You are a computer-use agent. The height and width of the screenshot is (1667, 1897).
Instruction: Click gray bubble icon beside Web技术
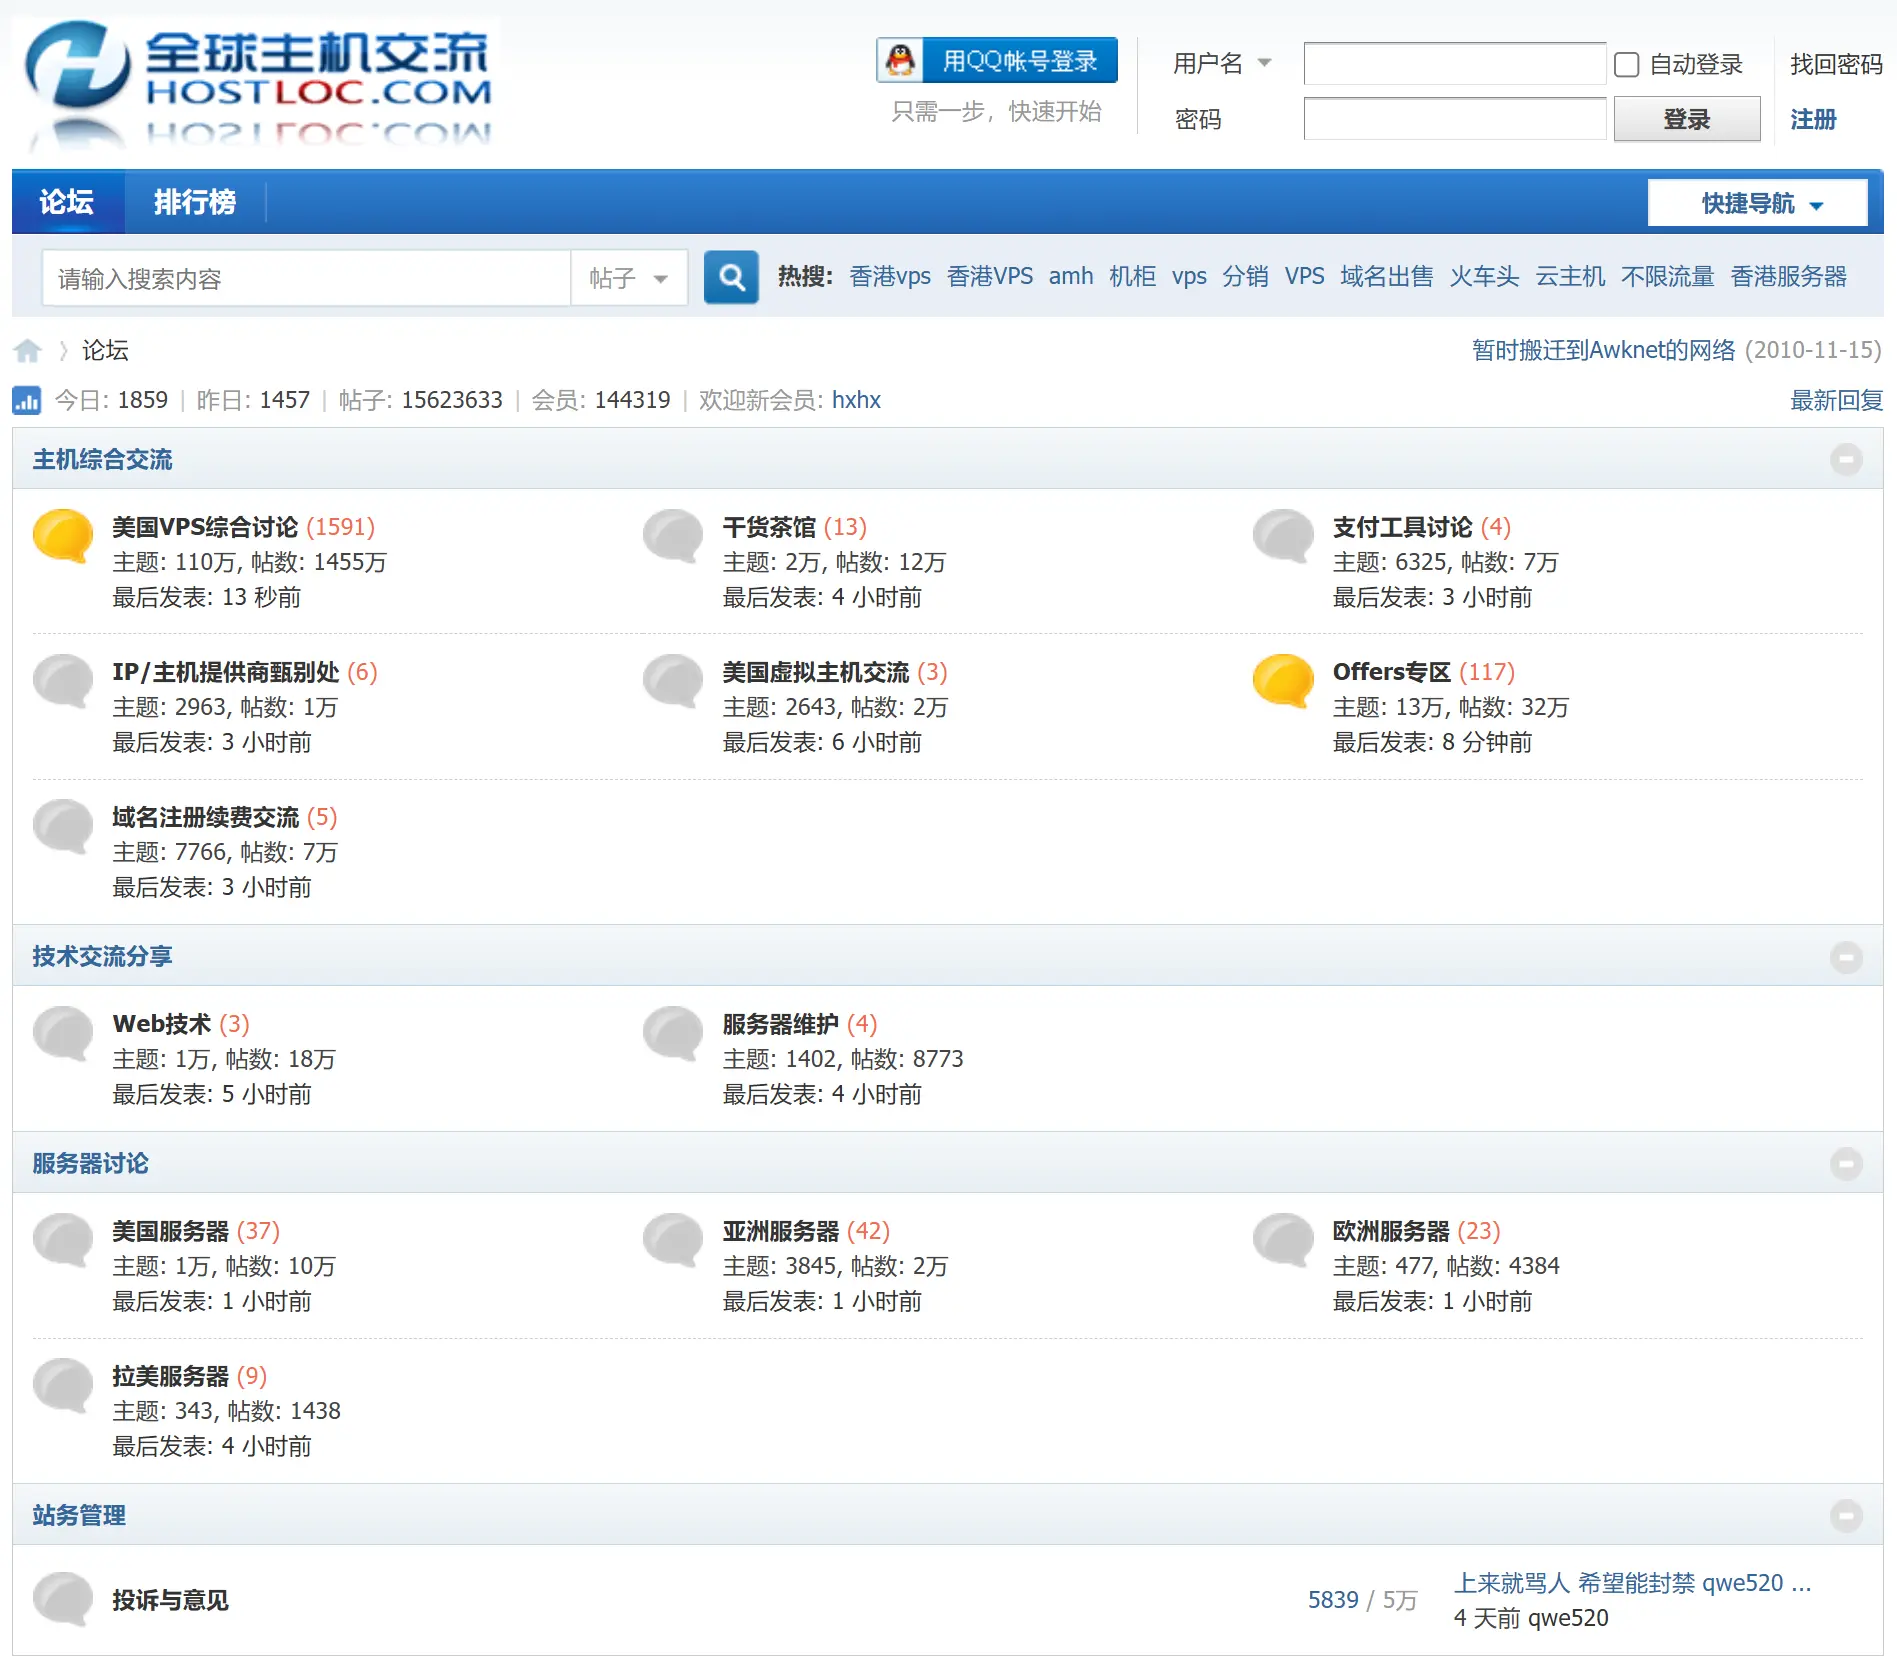click(63, 1032)
